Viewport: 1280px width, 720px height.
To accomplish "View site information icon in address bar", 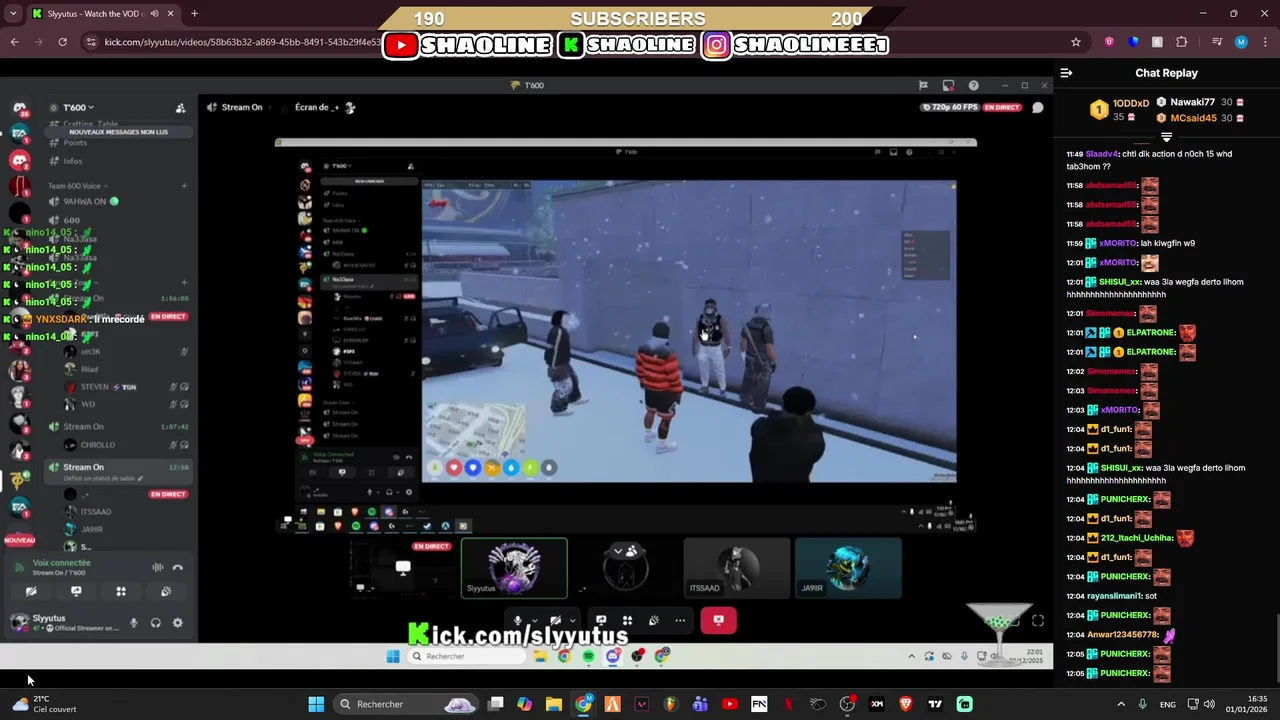I will tap(91, 42).
